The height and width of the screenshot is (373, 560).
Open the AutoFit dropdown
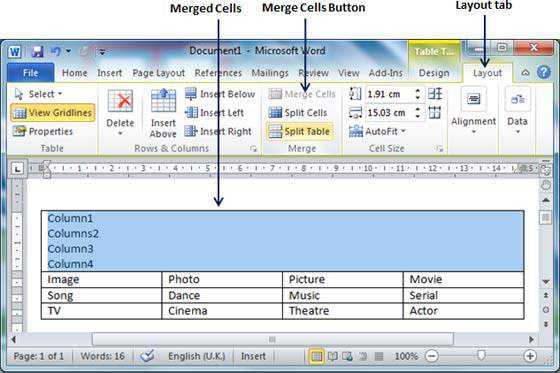[x=377, y=131]
